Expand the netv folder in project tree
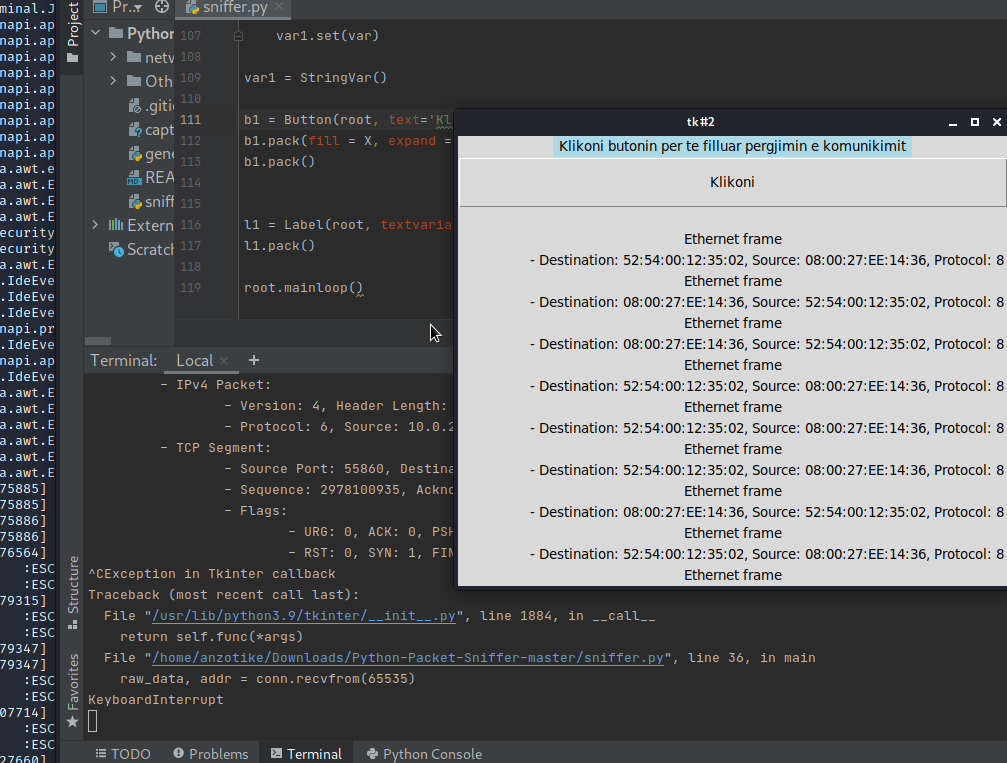 point(113,57)
